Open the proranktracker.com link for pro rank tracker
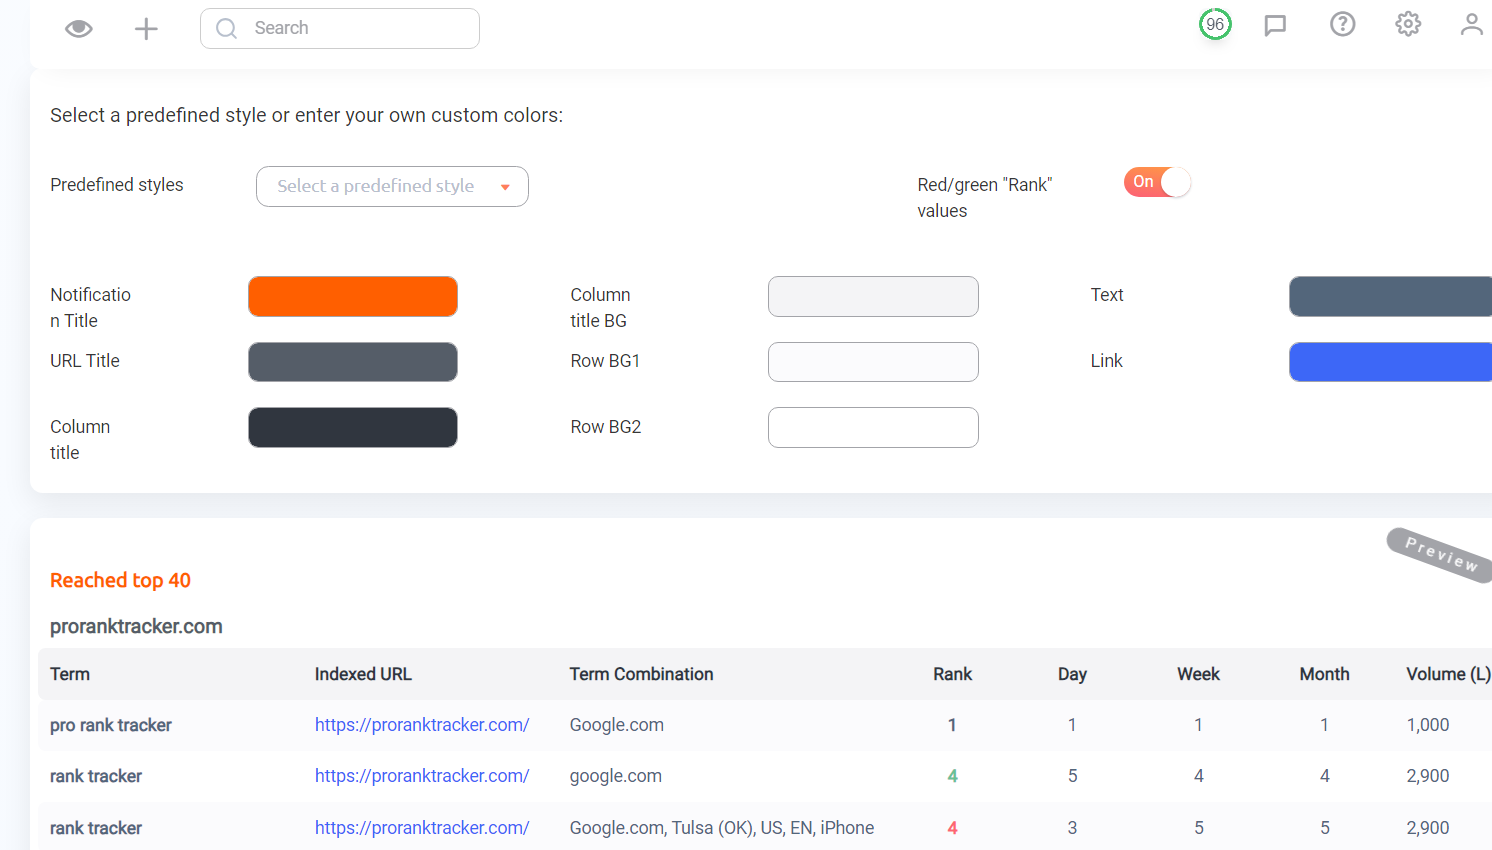The width and height of the screenshot is (1492, 850). click(422, 725)
